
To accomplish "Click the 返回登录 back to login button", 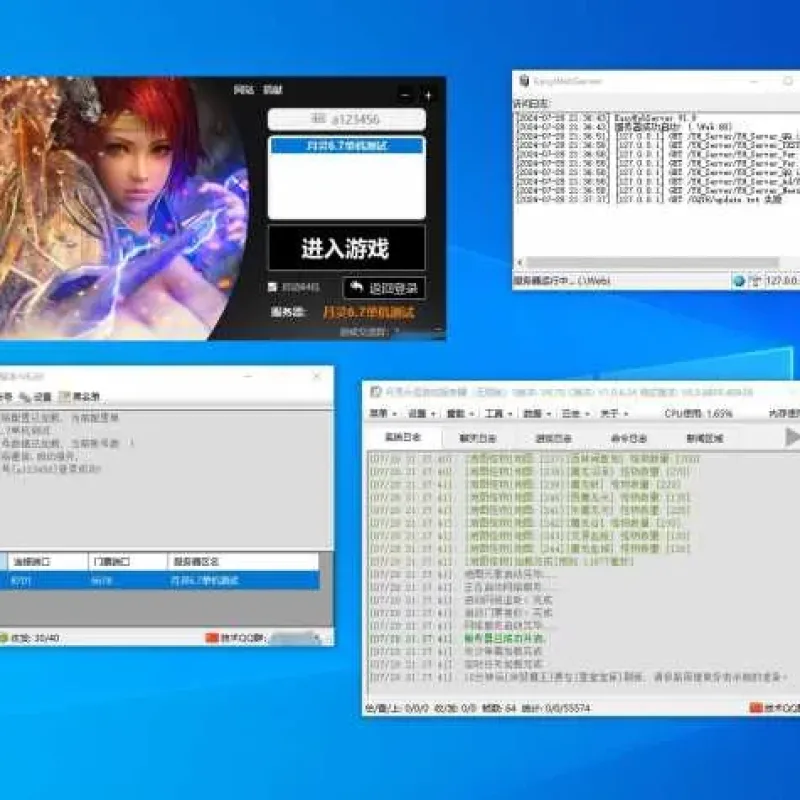I will pos(384,288).
